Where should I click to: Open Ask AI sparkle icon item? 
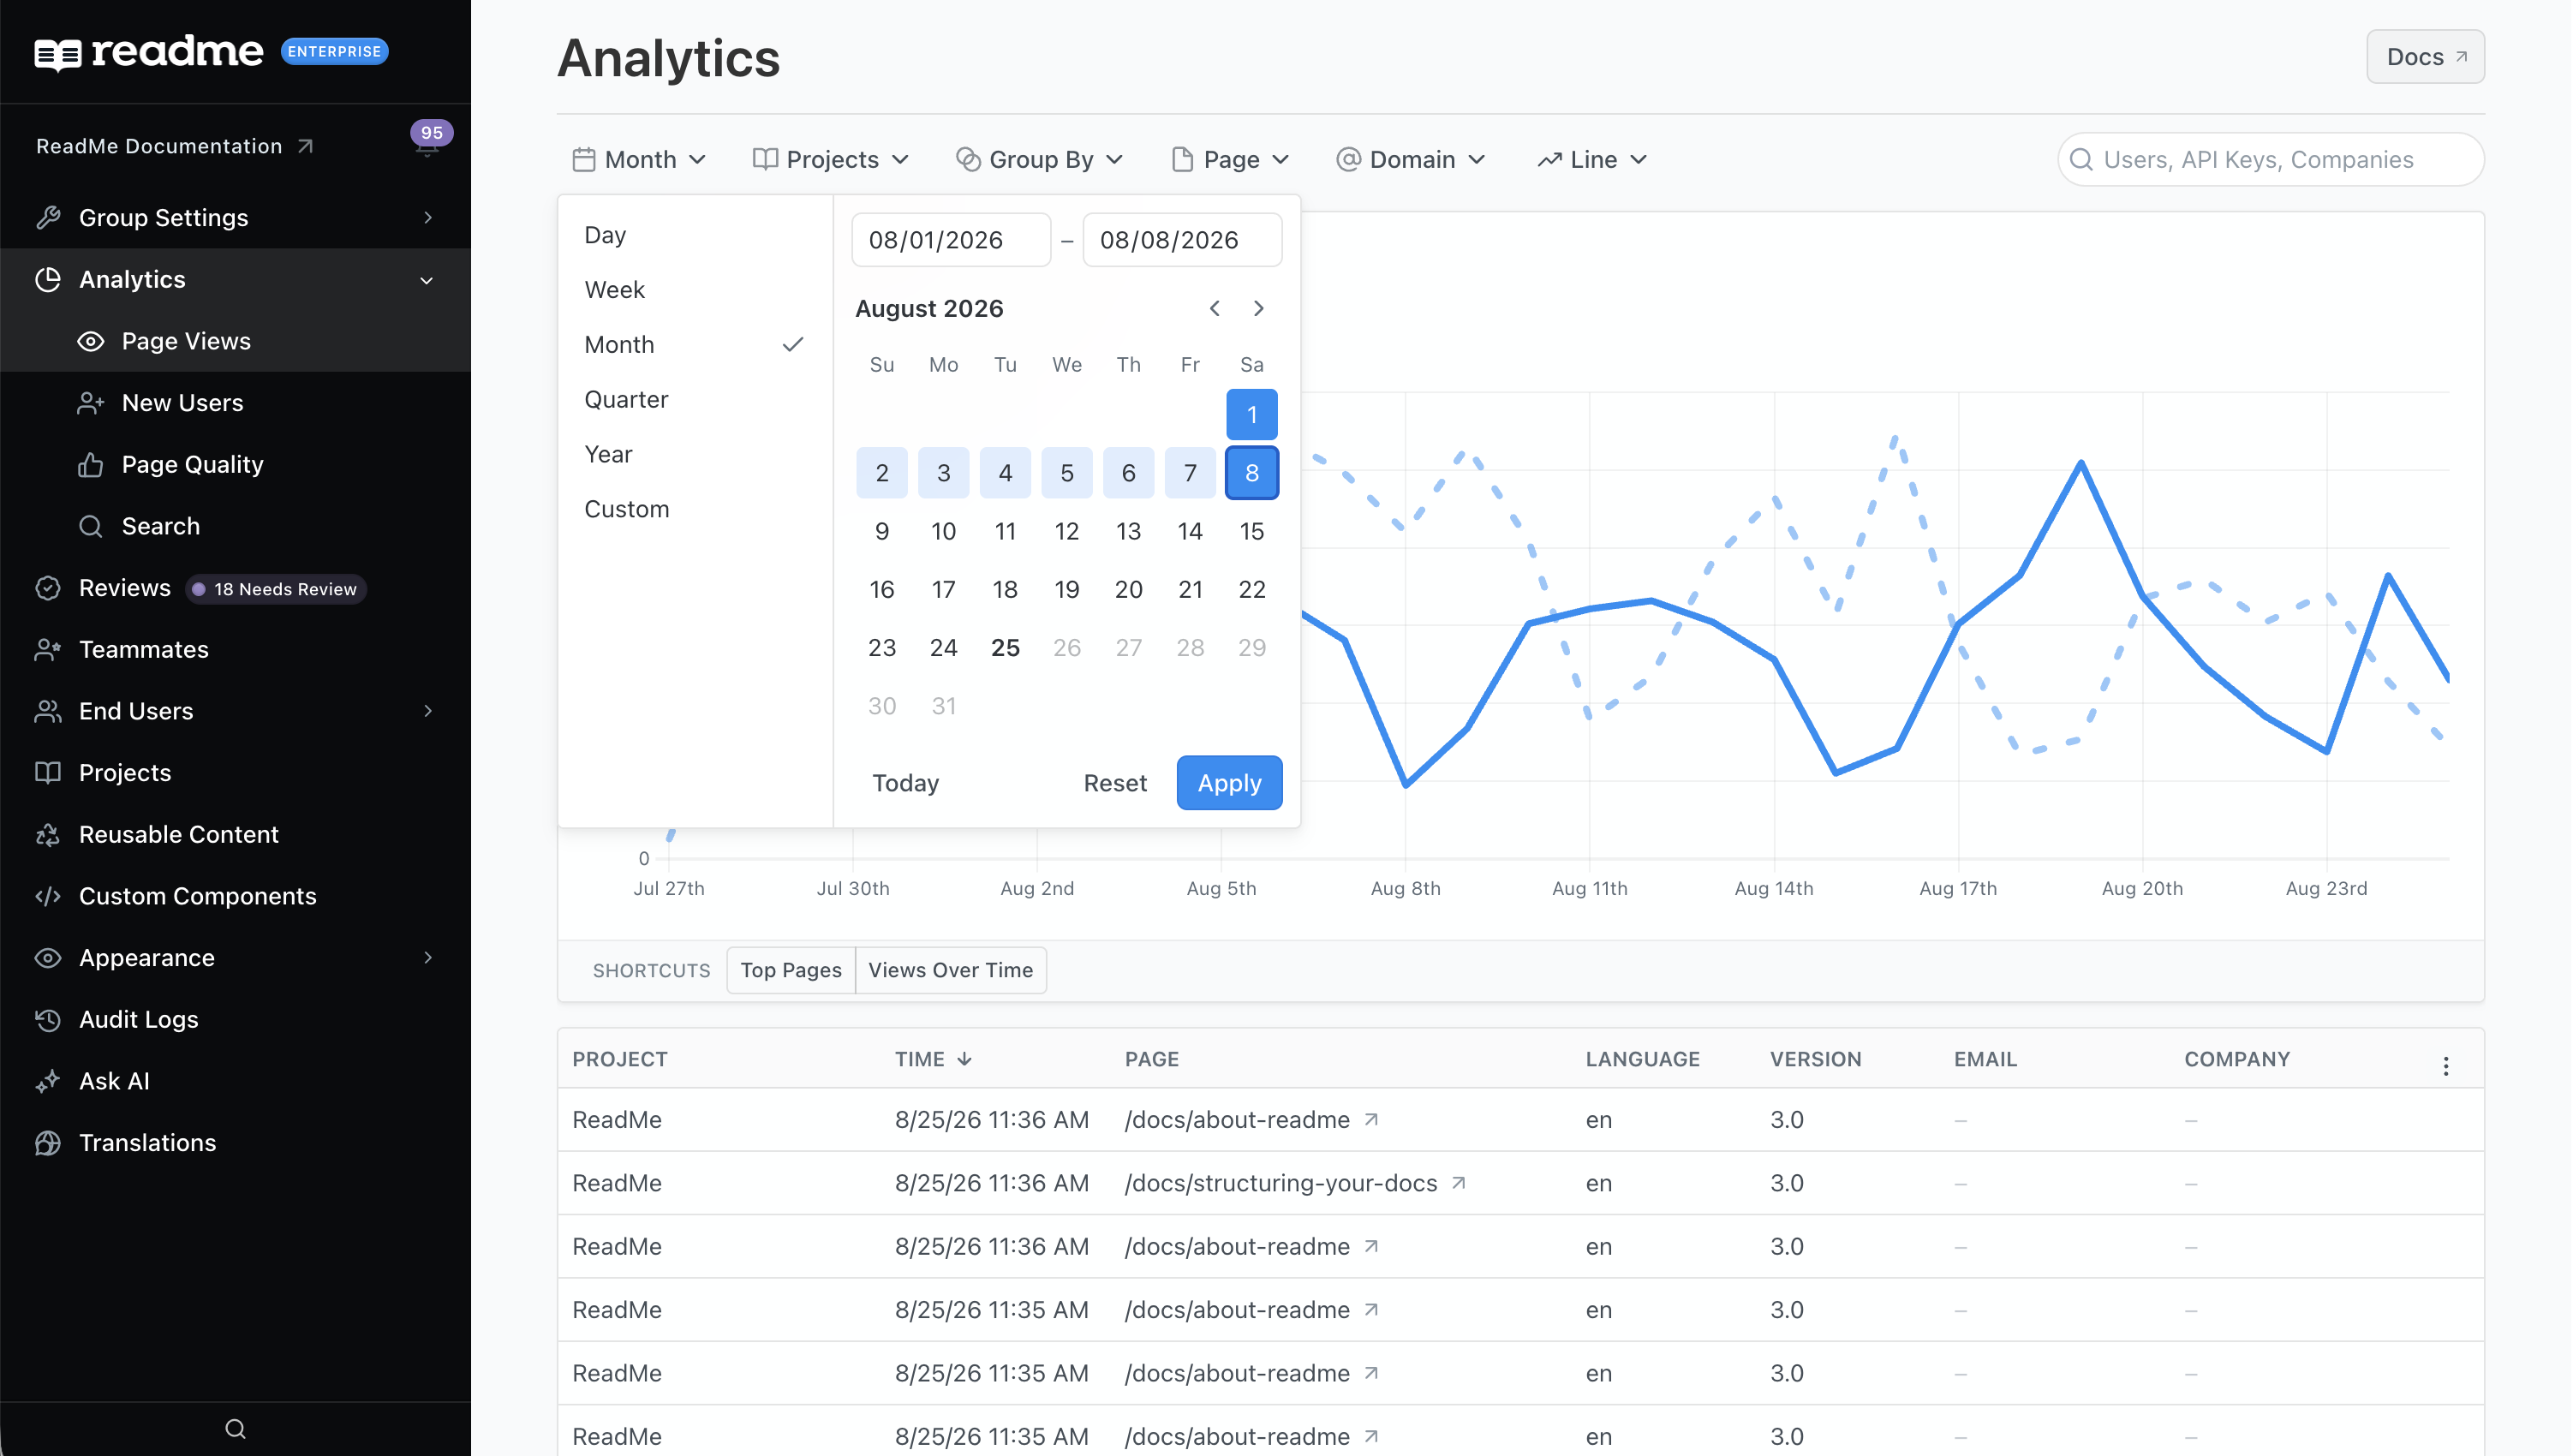pyautogui.click(x=48, y=1081)
